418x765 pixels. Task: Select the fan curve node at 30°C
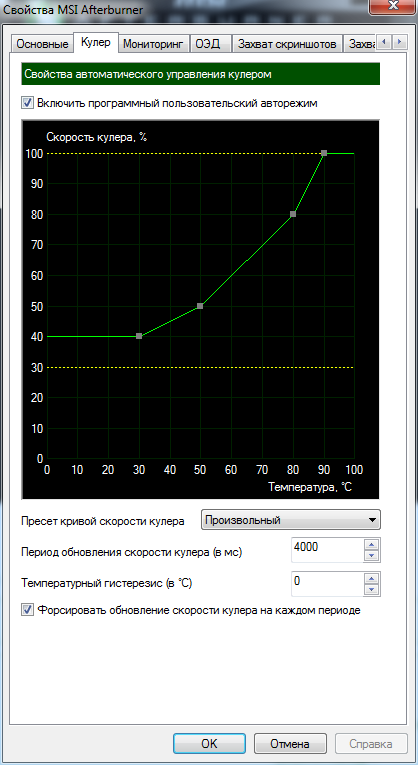click(139, 336)
